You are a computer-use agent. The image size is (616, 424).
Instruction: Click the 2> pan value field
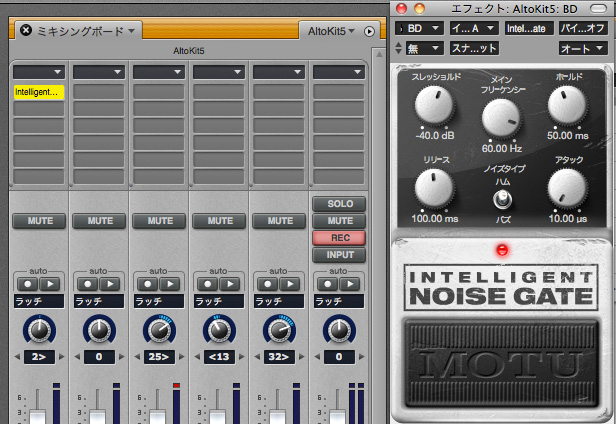[x=39, y=357]
